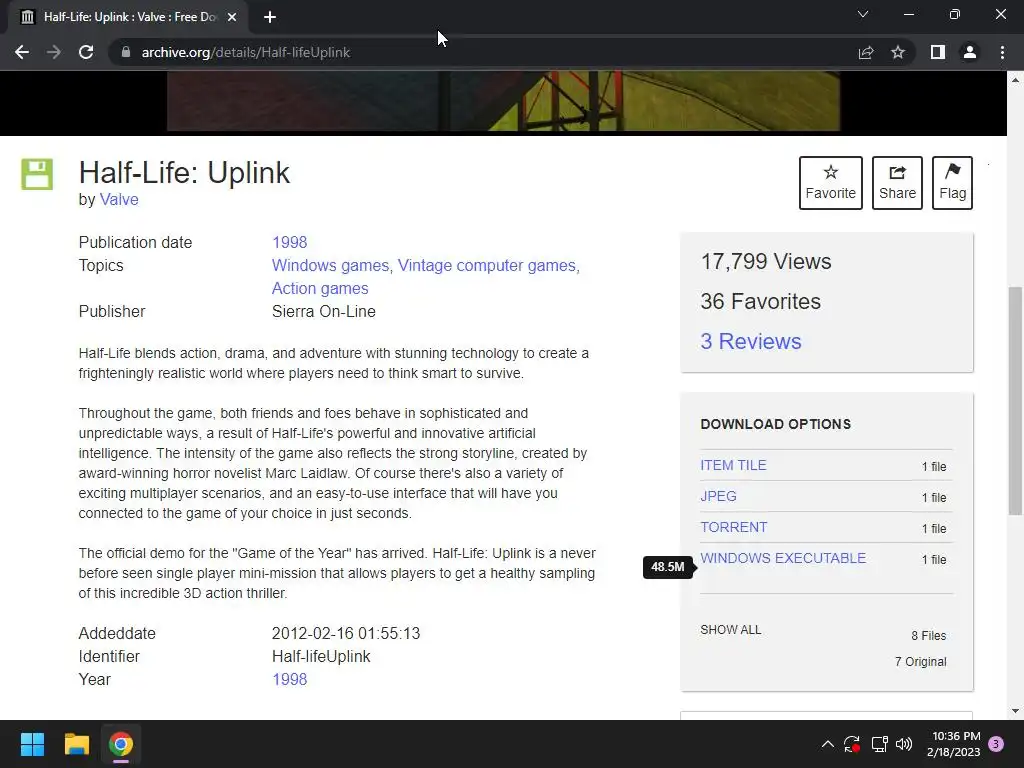The image size is (1024, 768).
Task: Download the JPEG file
Action: click(718, 496)
